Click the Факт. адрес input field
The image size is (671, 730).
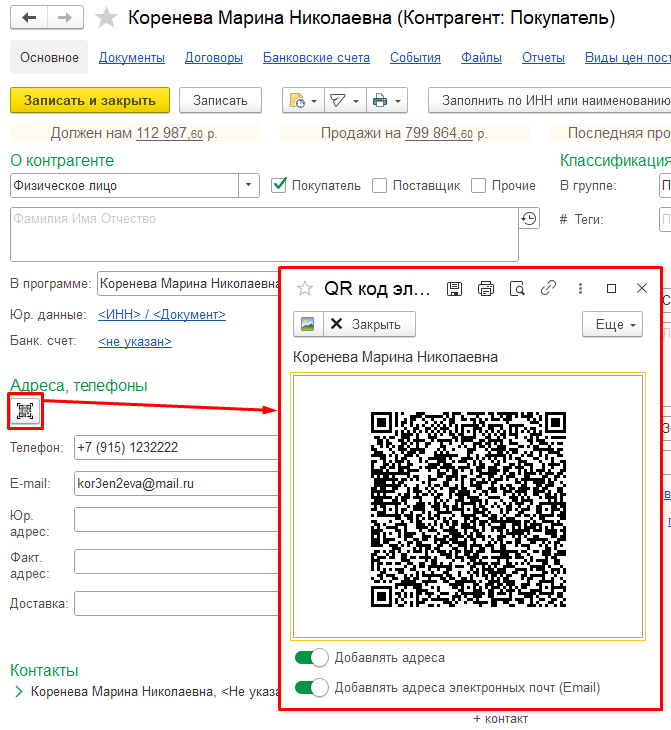[176, 561]
